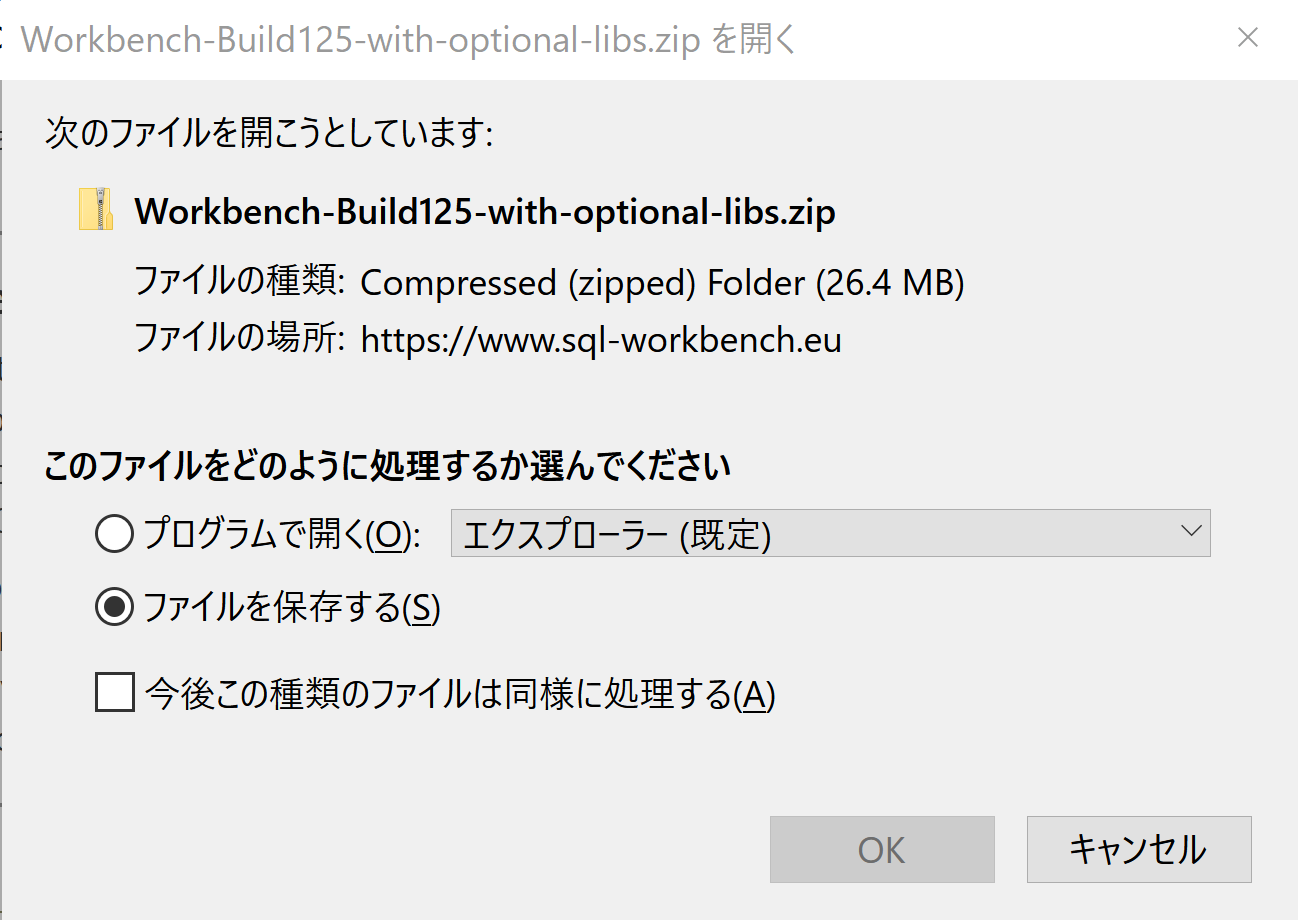Enable 今後この種類のファイルは同様に処理する checkbox
This screenshot has width=1298, height=920.
(x=115, y=692)
